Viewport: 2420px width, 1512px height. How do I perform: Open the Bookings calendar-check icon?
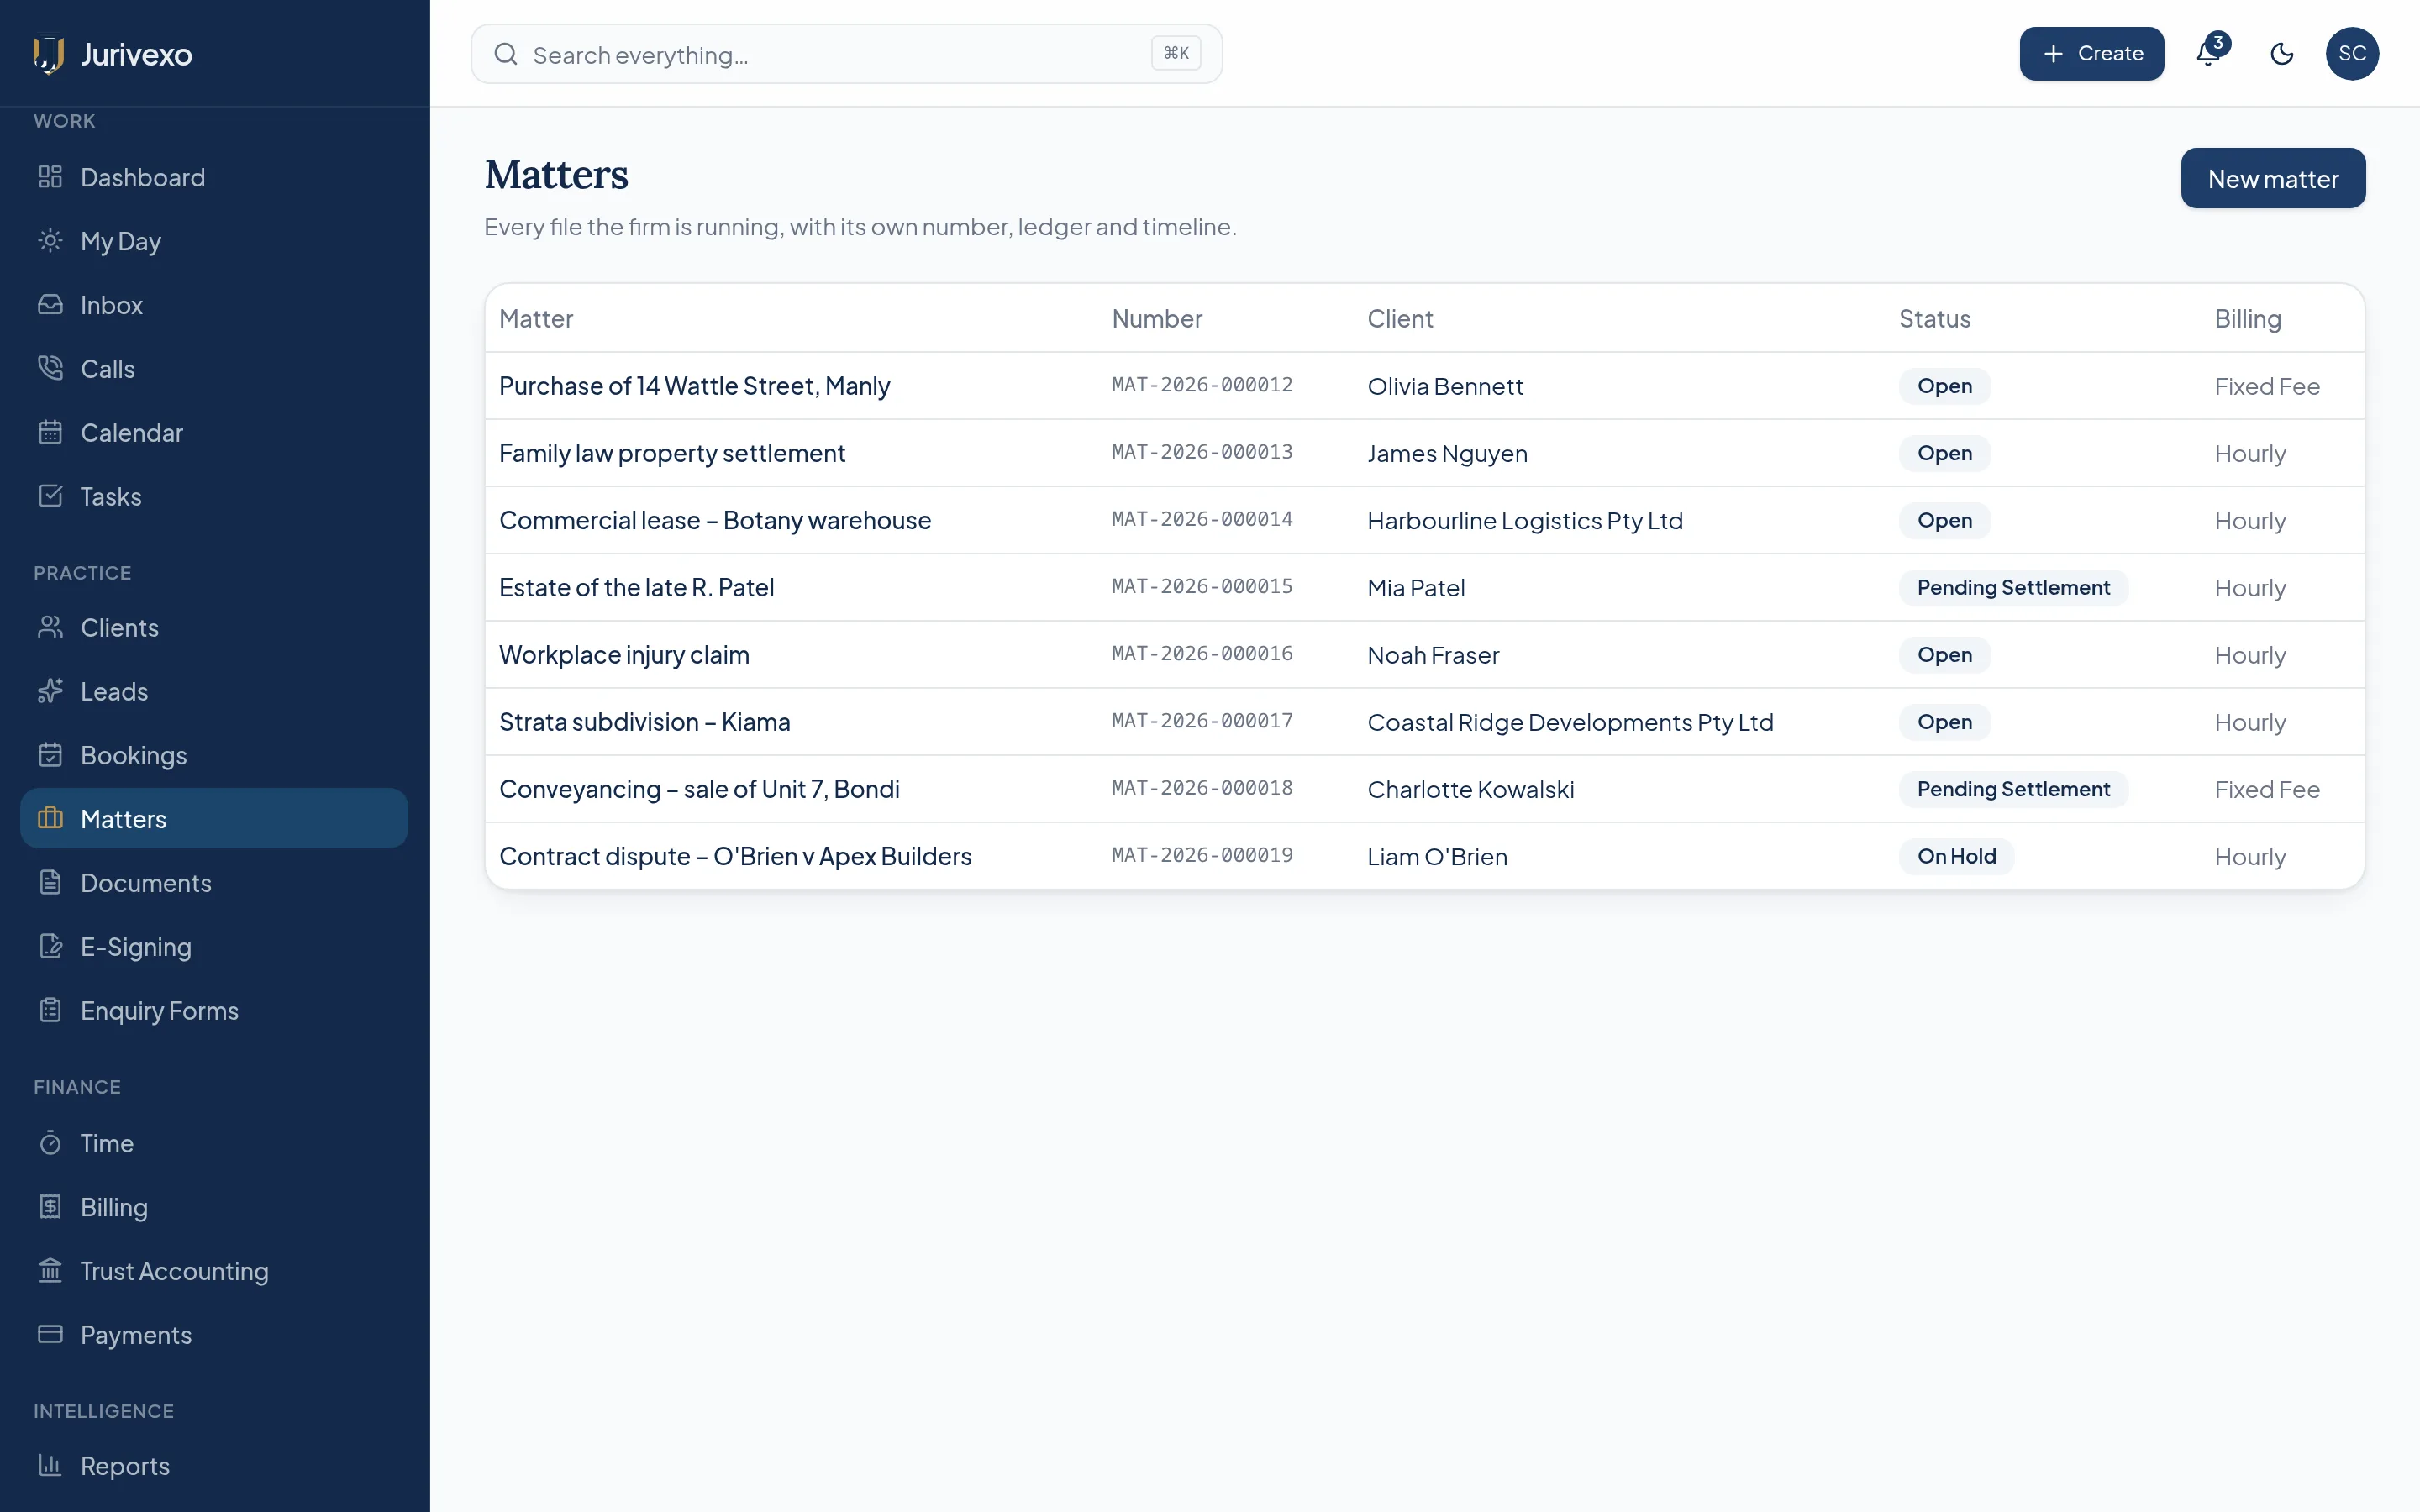tap(50, 755)
